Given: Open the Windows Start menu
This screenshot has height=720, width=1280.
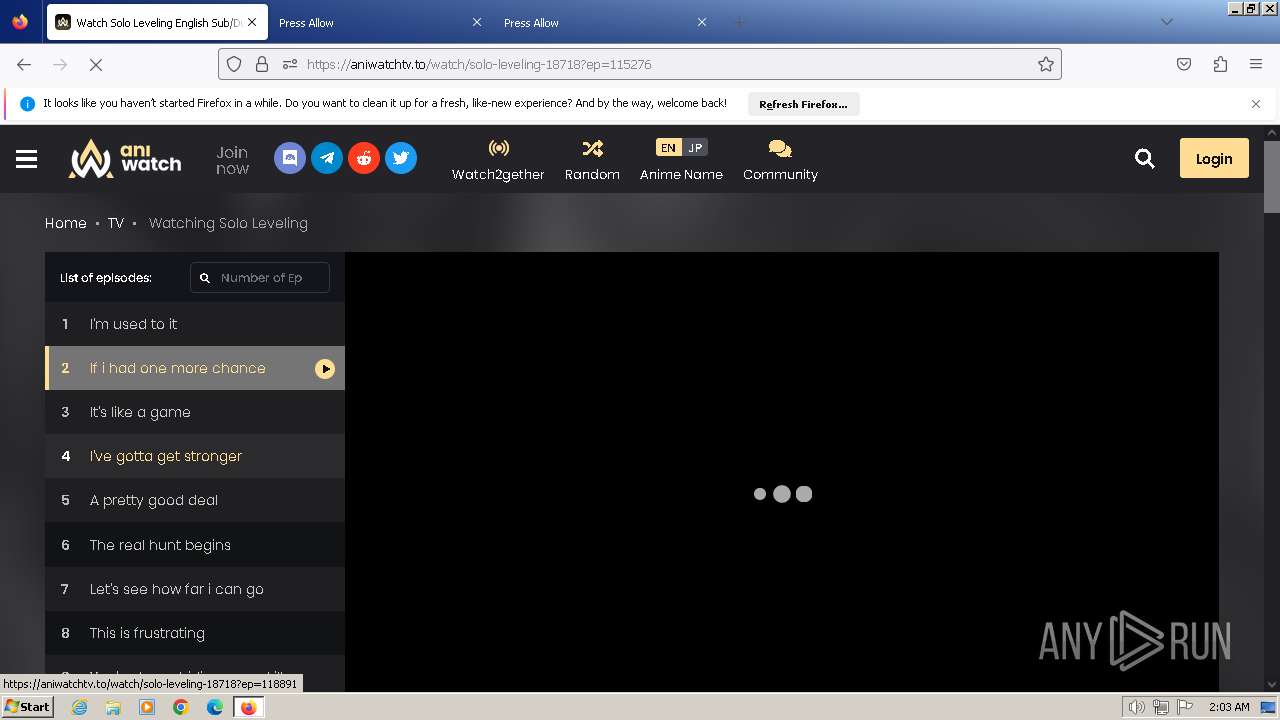Looking at the screenshot, I should tap(28, 707).
